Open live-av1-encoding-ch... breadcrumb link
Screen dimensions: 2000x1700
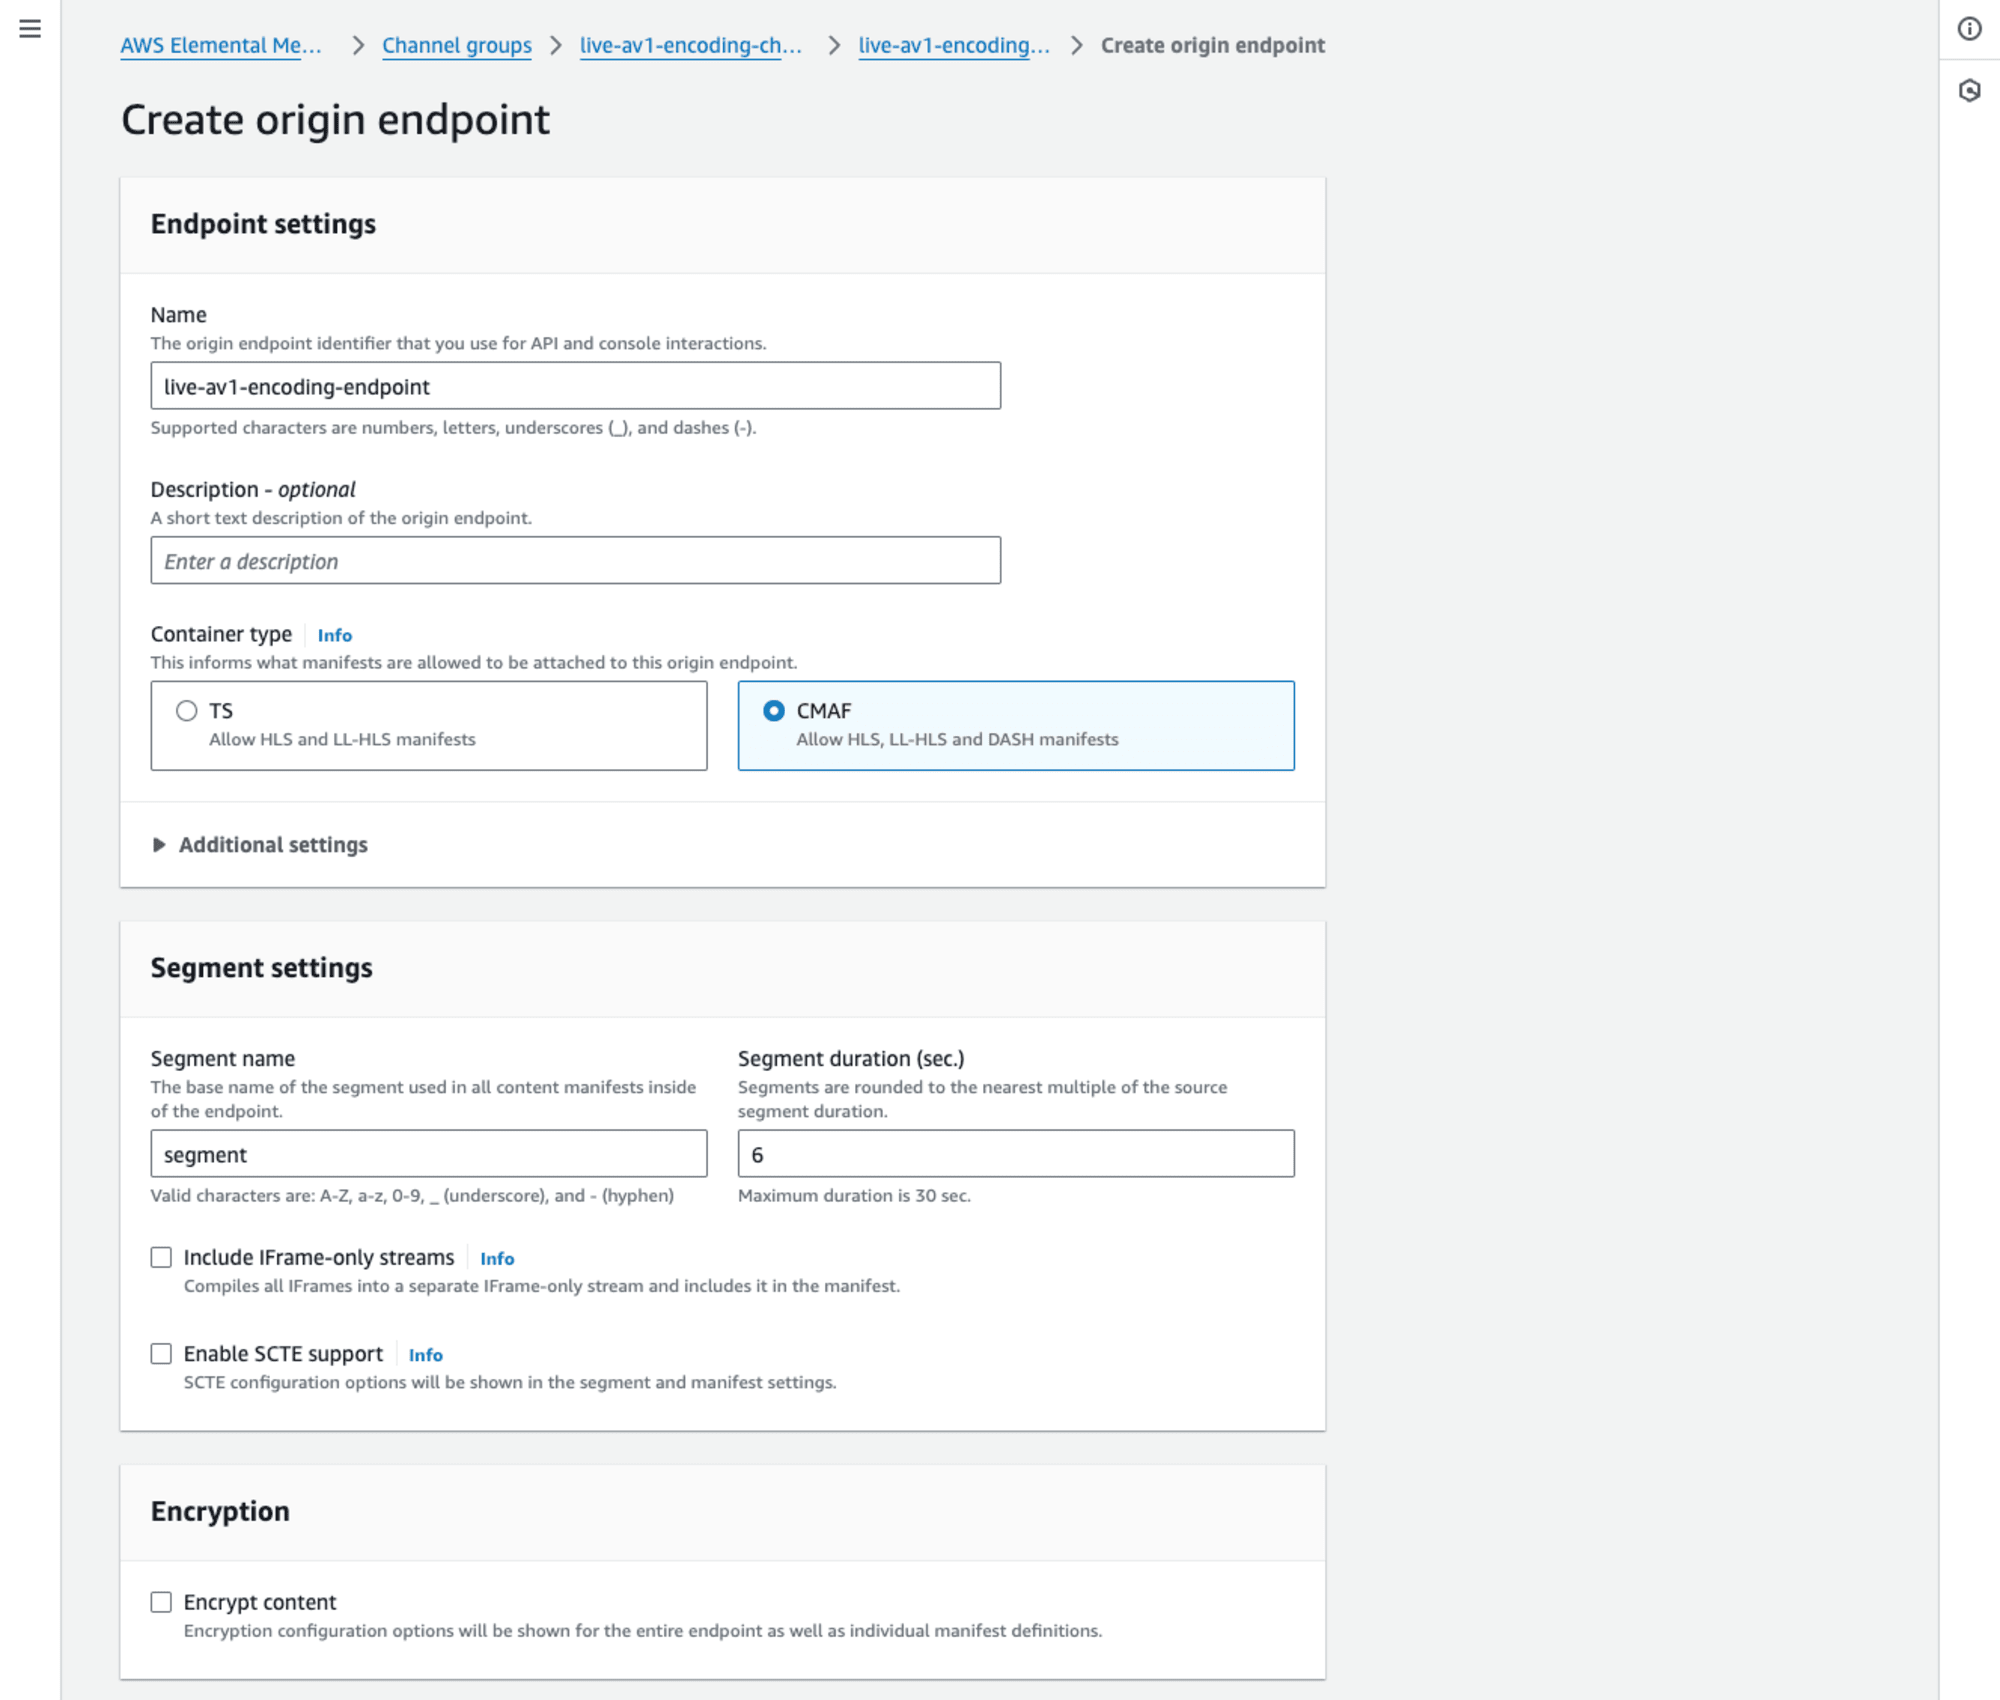pyautogui.click(x=691, y=45)
